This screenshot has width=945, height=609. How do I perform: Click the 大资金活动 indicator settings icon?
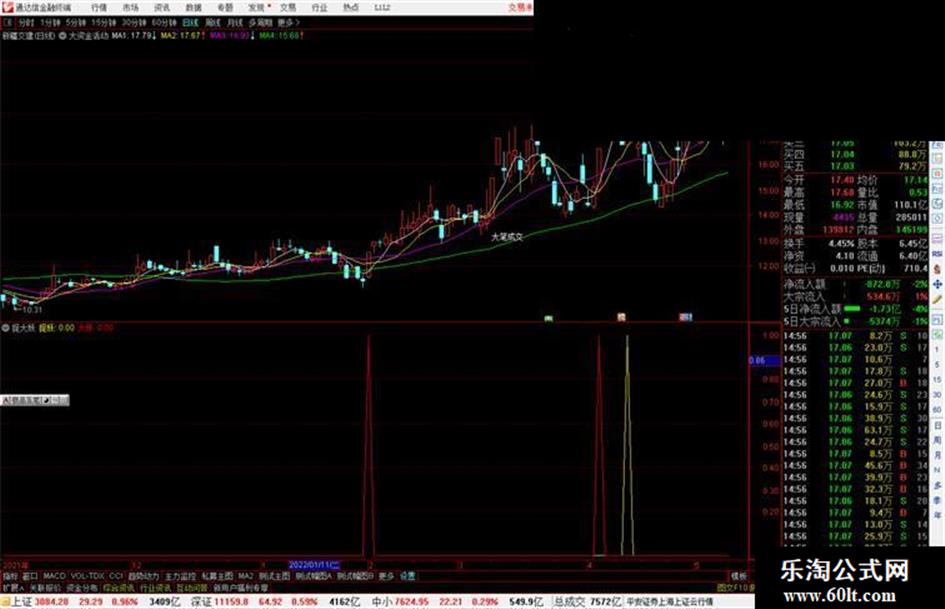click(62, 36)
